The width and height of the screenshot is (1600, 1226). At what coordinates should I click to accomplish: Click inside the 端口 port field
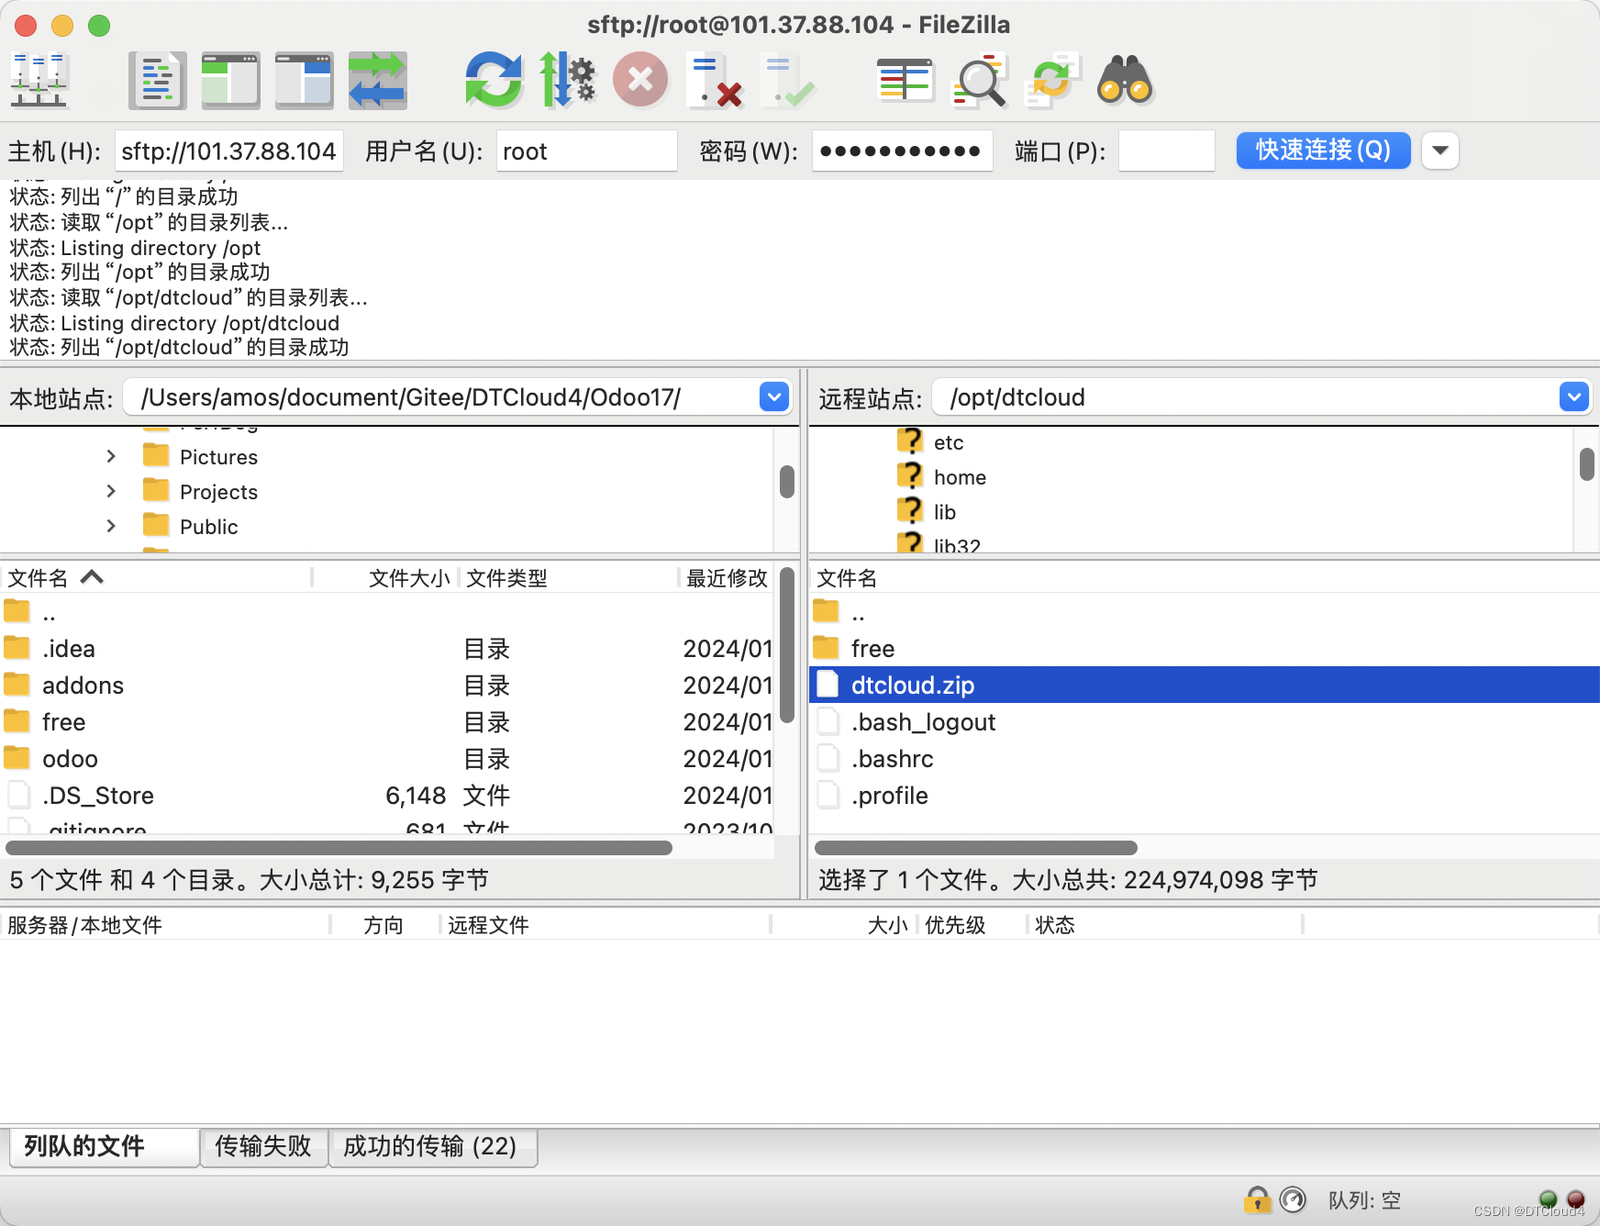(x=1166, y=151)
